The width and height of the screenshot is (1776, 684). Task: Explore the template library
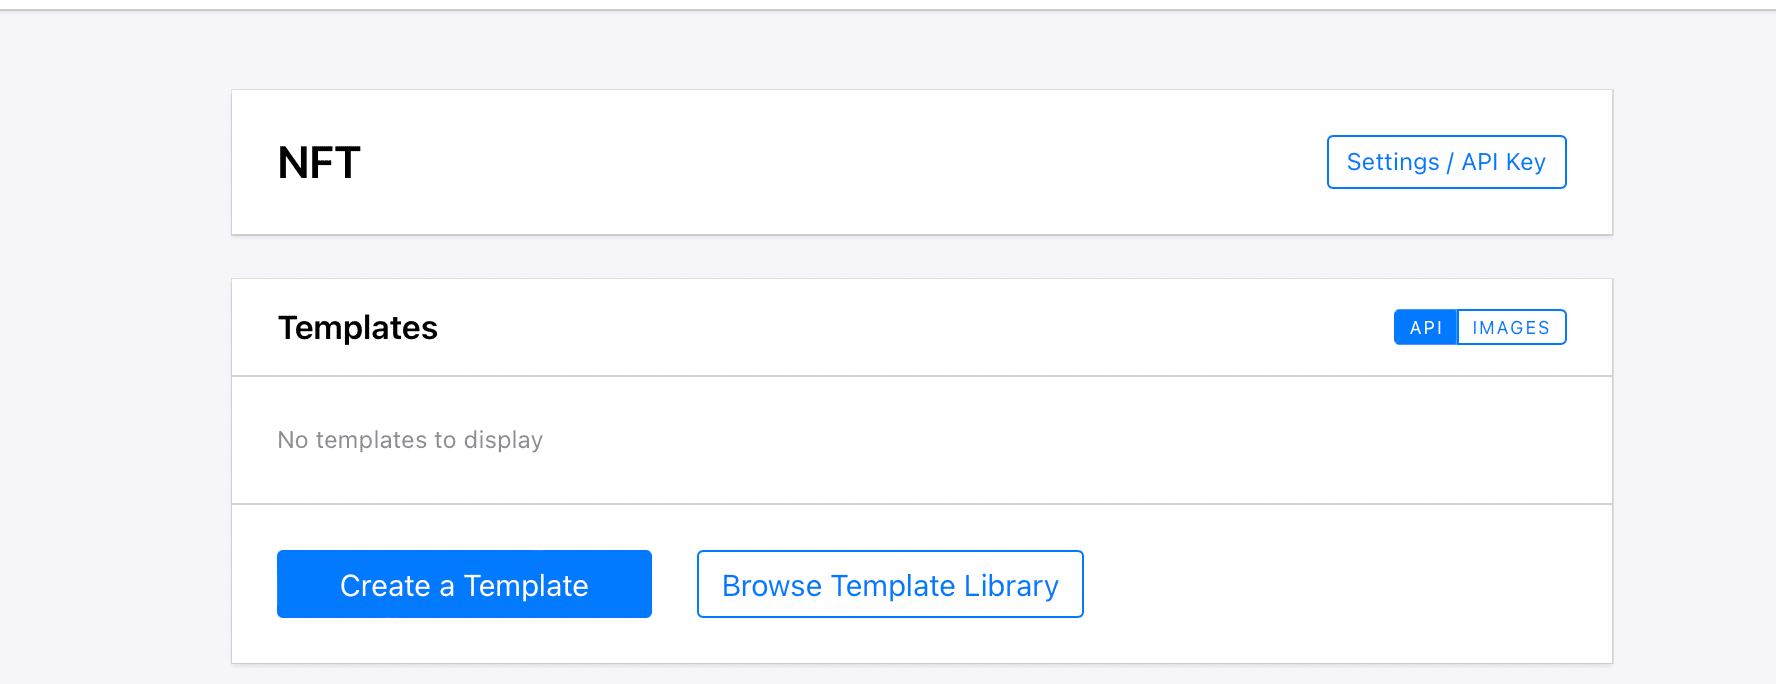[x=890, y=585]
